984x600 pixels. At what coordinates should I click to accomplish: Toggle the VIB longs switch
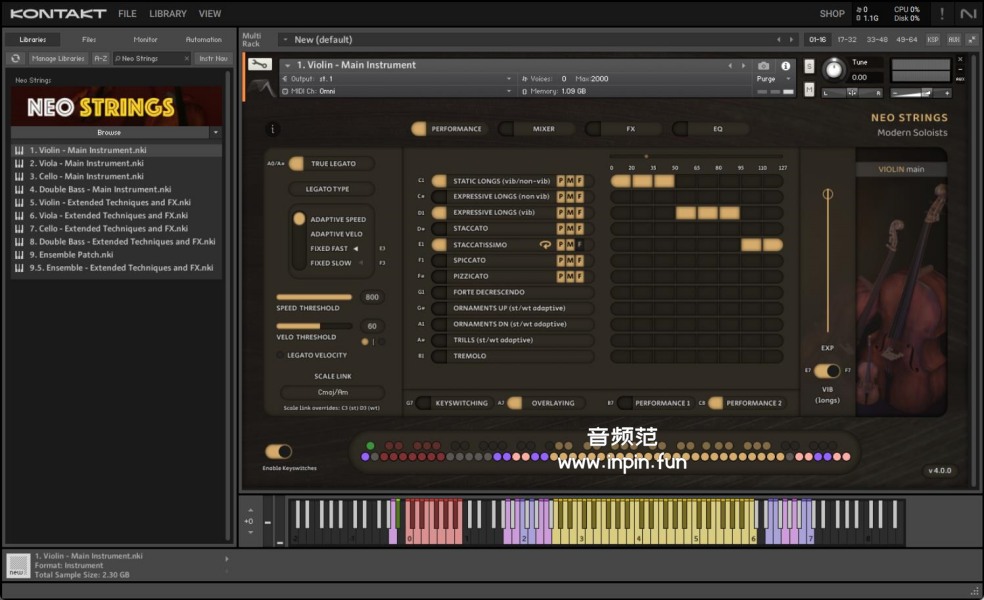click(x=827, y=371)
